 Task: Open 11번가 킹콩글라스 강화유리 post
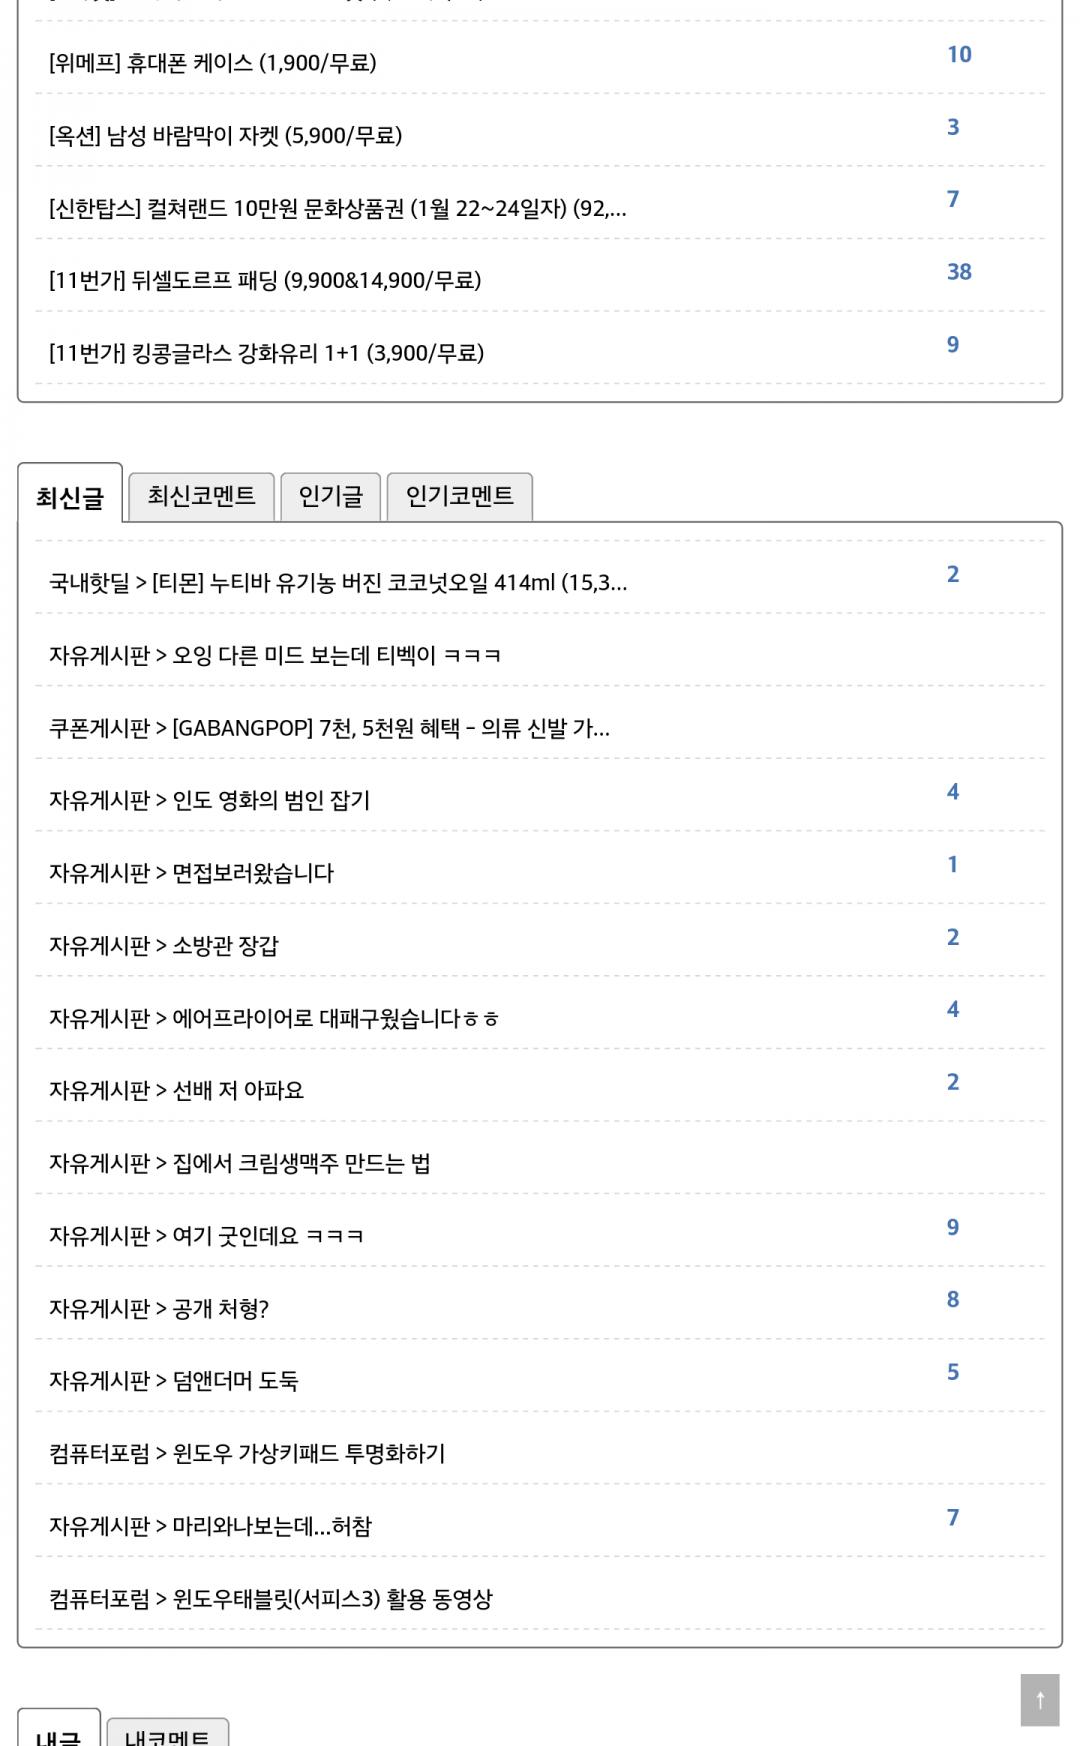click(x=266, y=353)
